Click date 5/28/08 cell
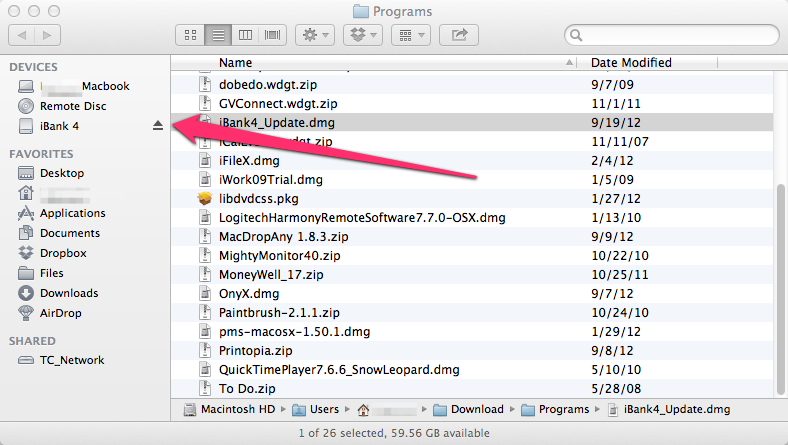Screen dimensions: 788x445 coord(616,389)
